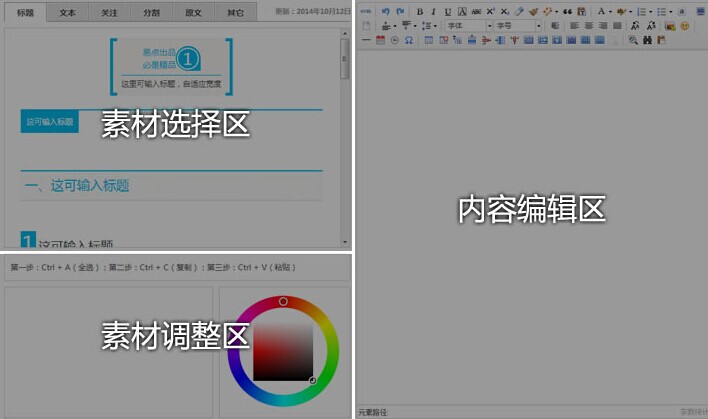Align text right
708x419 pixels.
point(603,26)
